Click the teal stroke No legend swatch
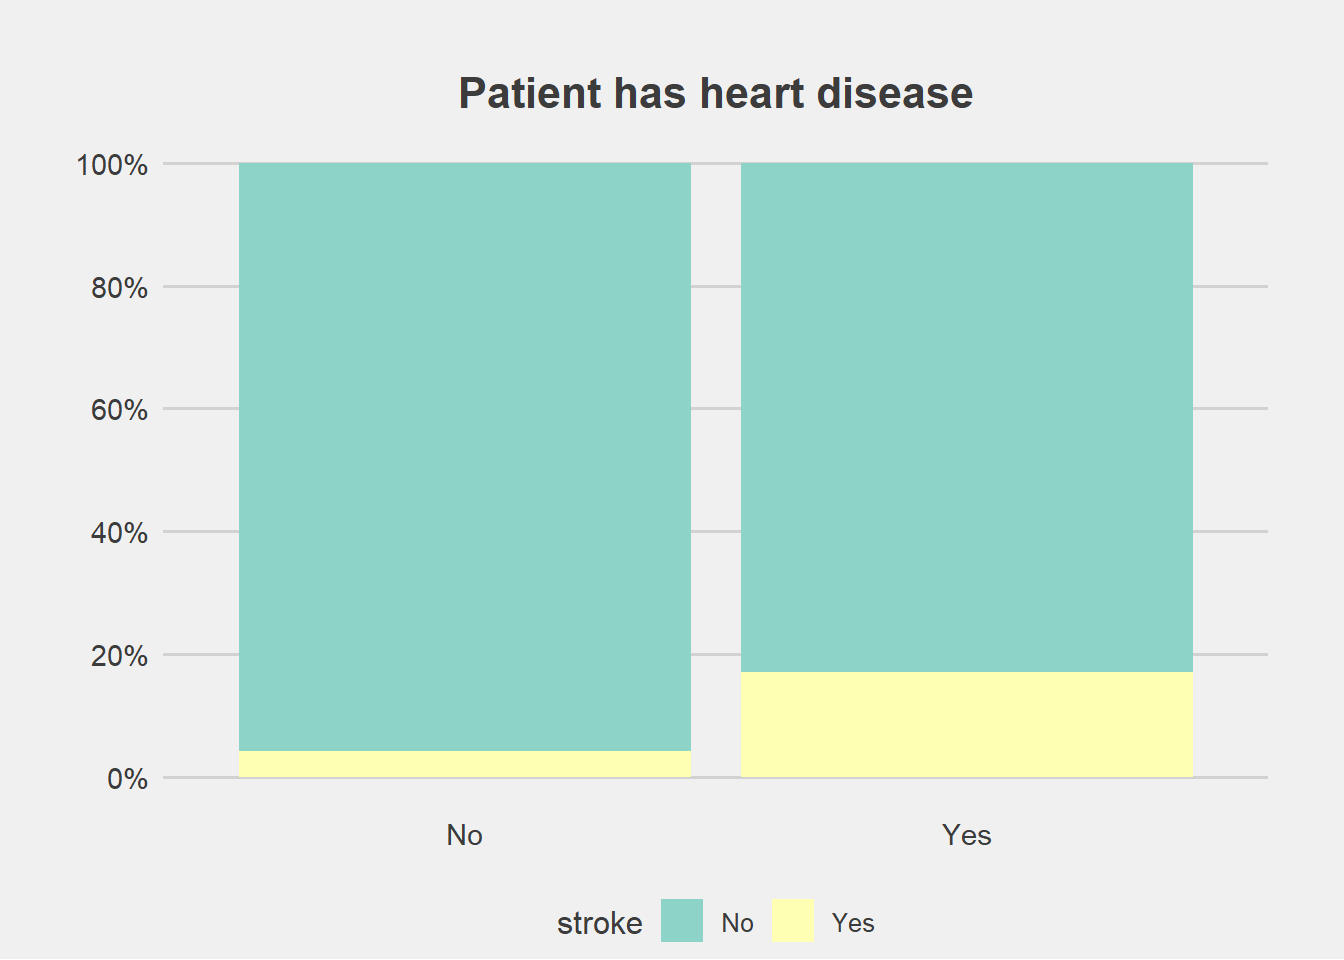The image size is (1344, 960). (682, 921)
